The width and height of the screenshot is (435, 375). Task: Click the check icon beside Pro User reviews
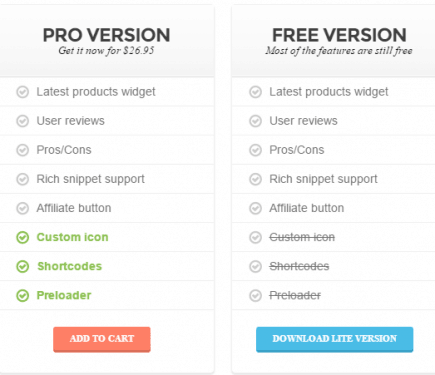[23, 121]
